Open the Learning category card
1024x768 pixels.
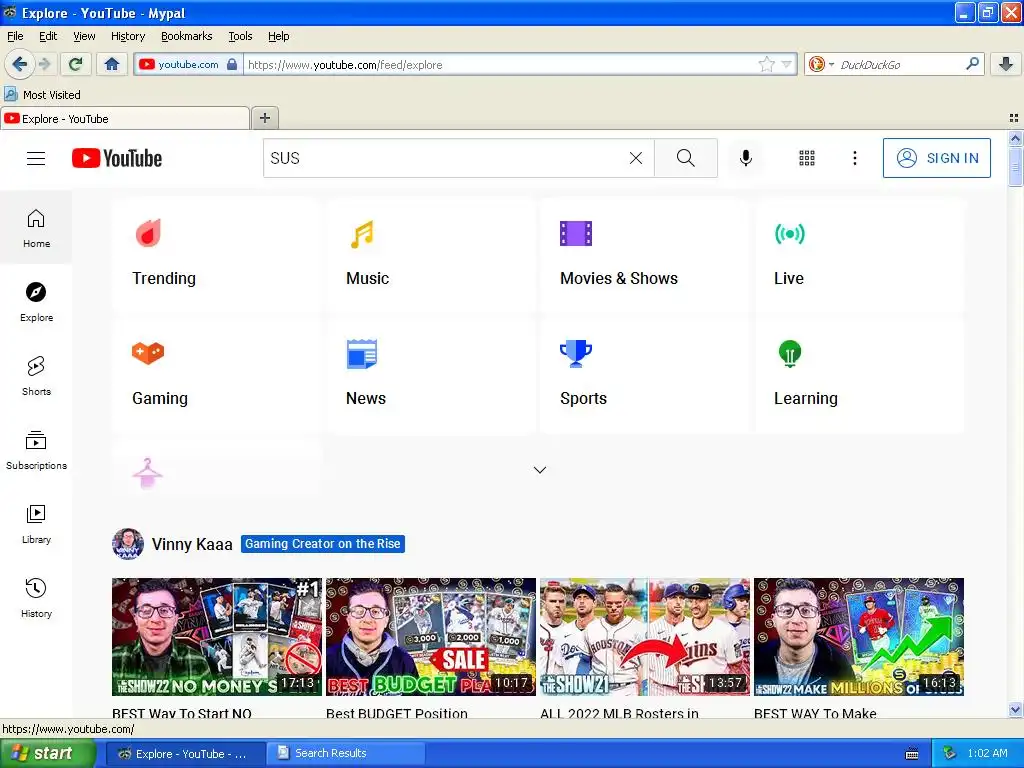click(x=859, y=374)
